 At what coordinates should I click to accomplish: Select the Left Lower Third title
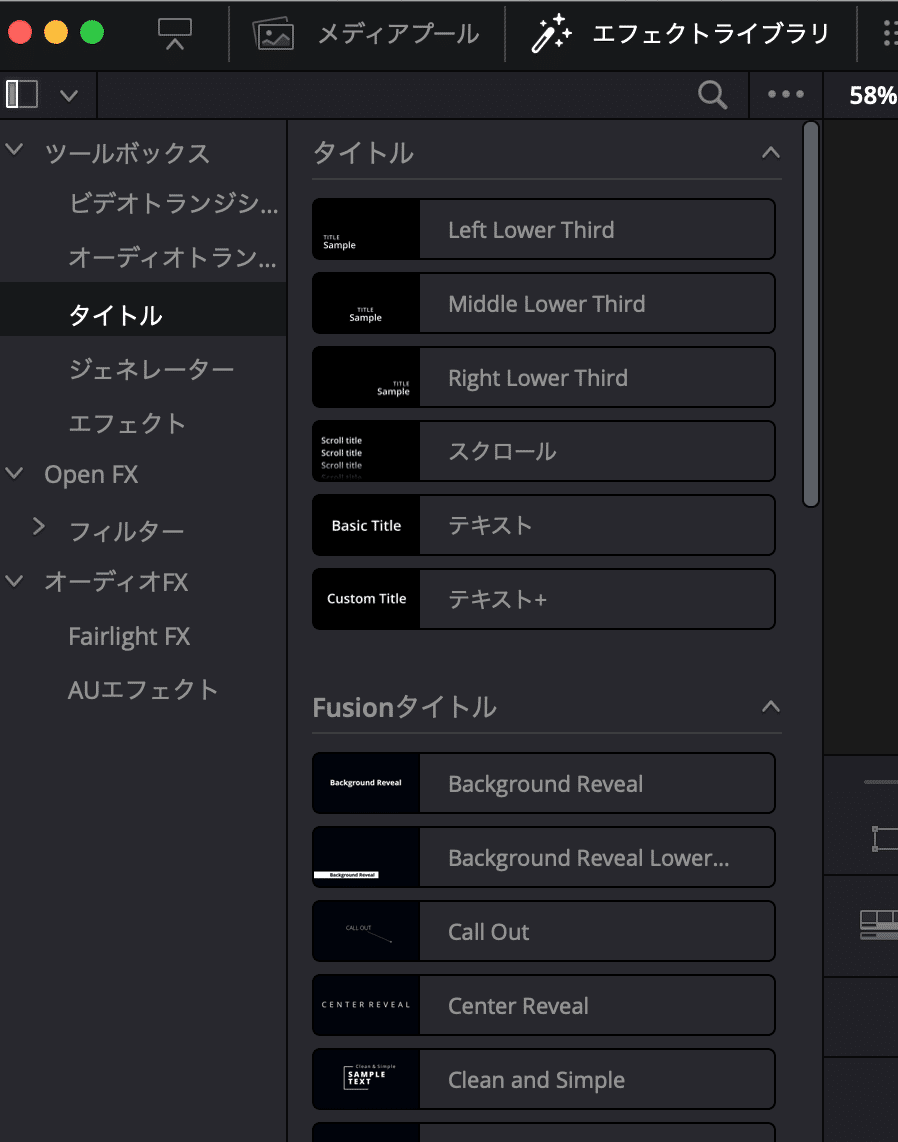[x=543, y=229]
